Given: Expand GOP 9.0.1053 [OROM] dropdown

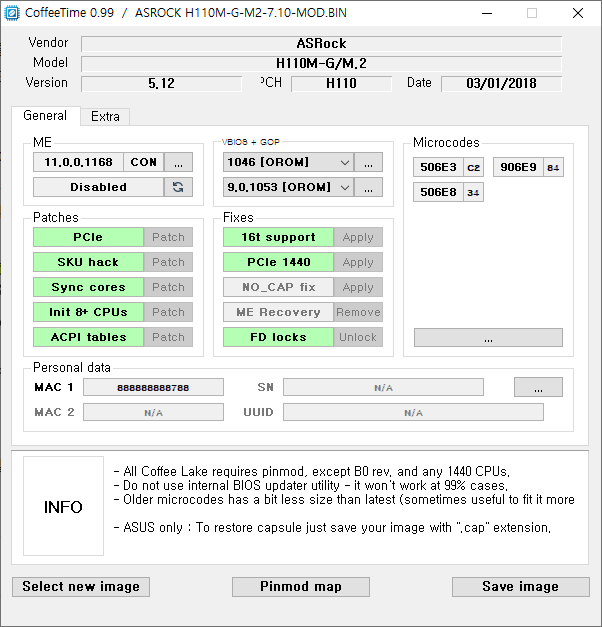Looking at the screenshot, I should pyautogui.click(x=288, y=187).
